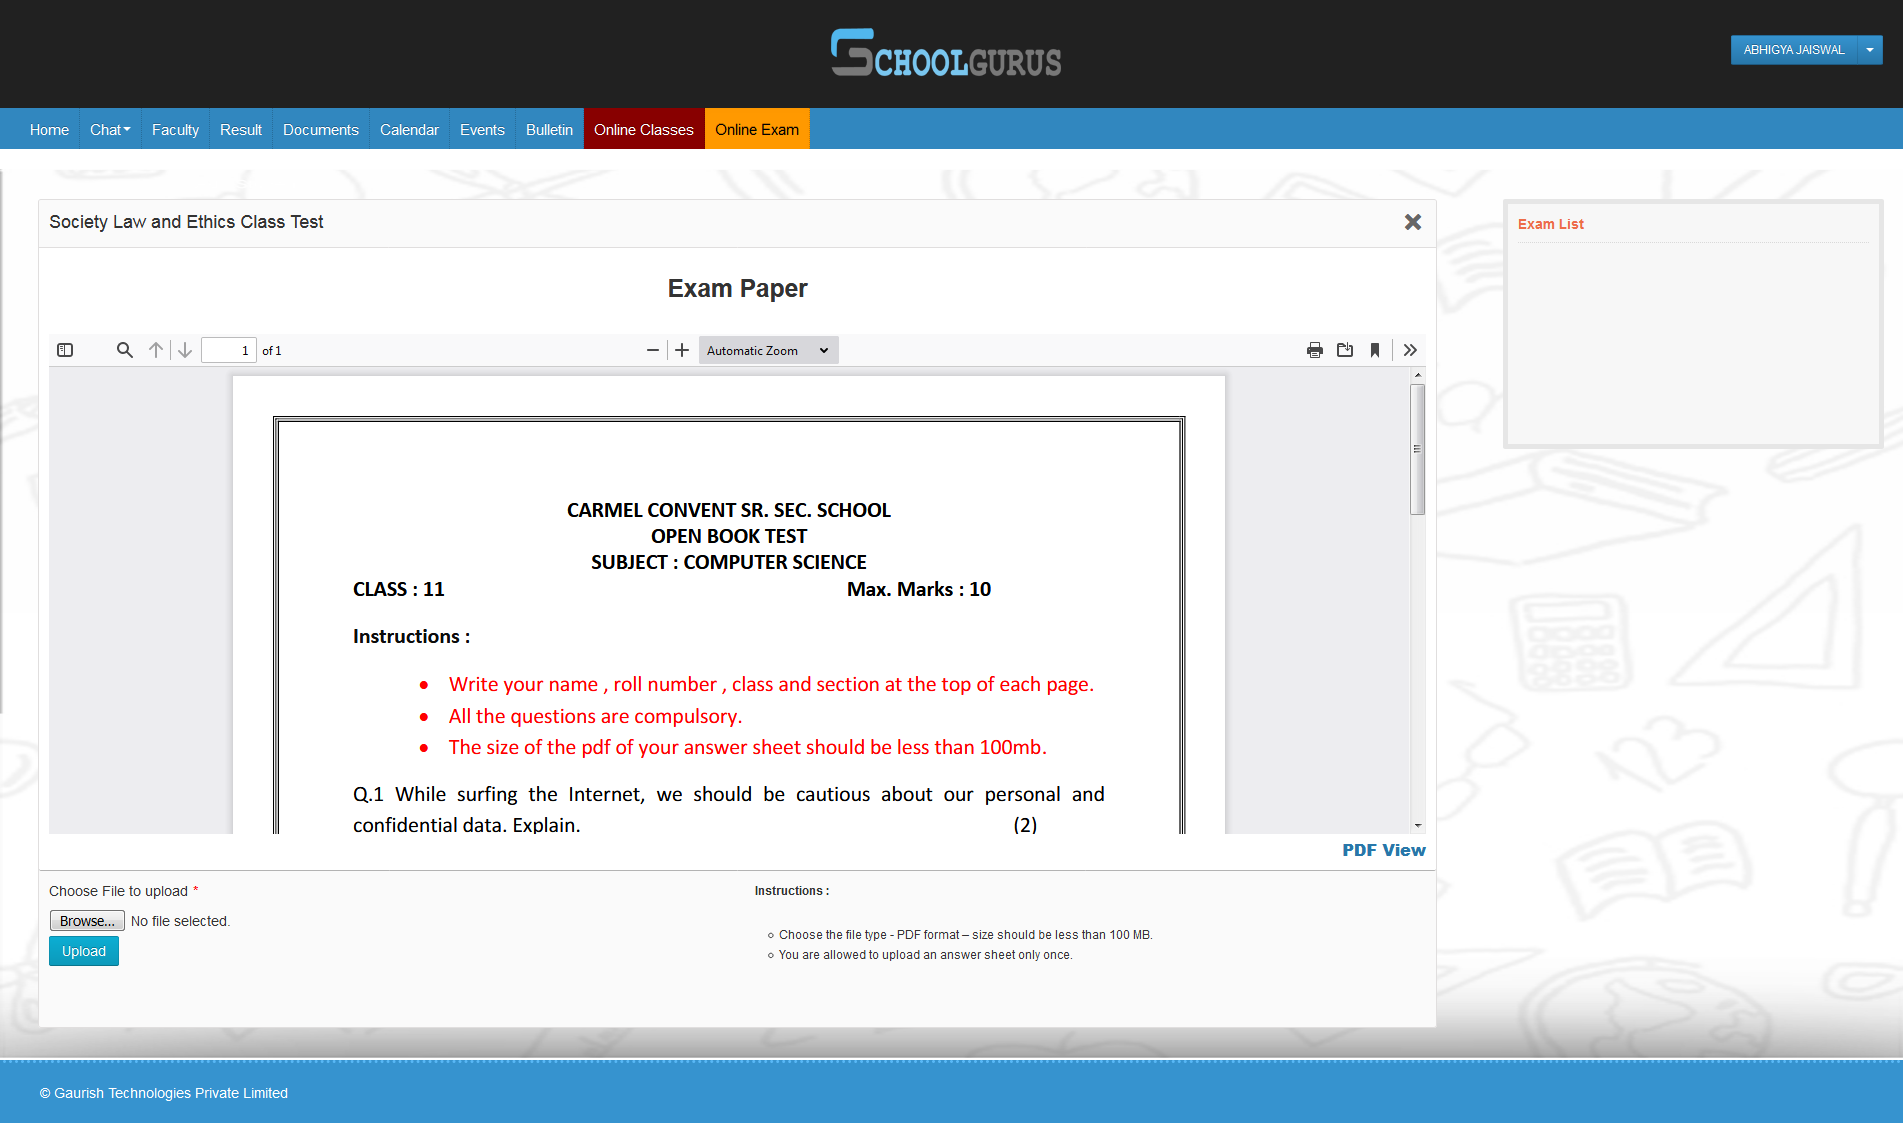This screenshot has width=1903, height=1123.
Task: Go to the Online Classes tab
Action: pos(643,130)
